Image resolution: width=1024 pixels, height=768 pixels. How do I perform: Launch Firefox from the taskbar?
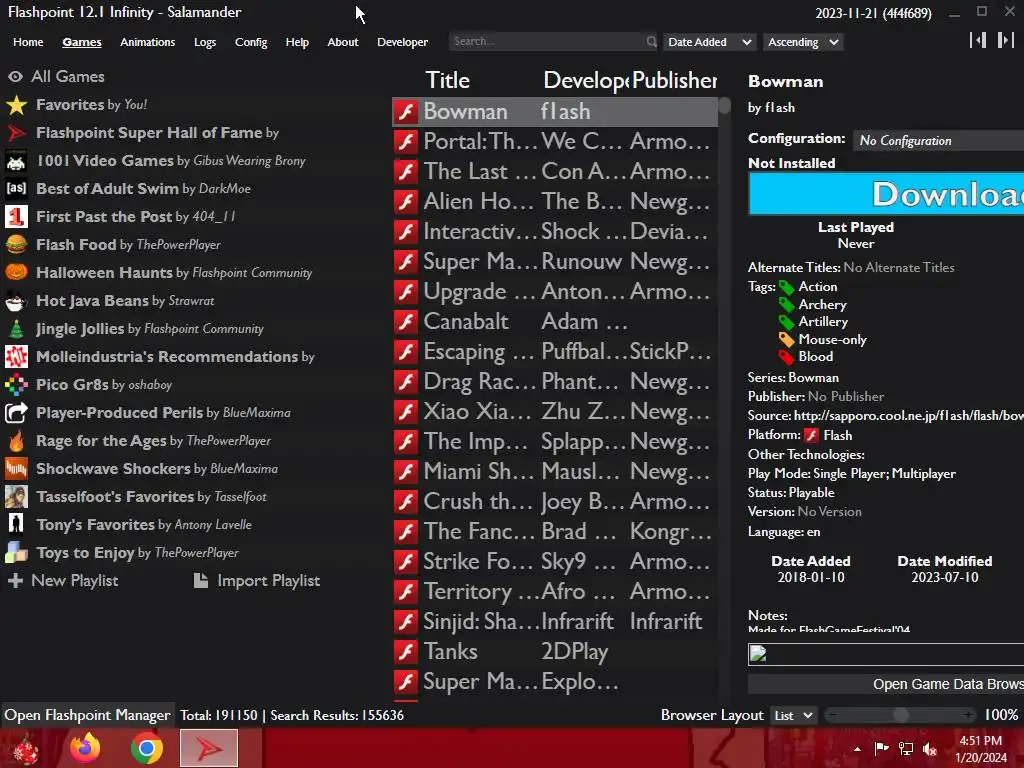click(x=86, y=748)
